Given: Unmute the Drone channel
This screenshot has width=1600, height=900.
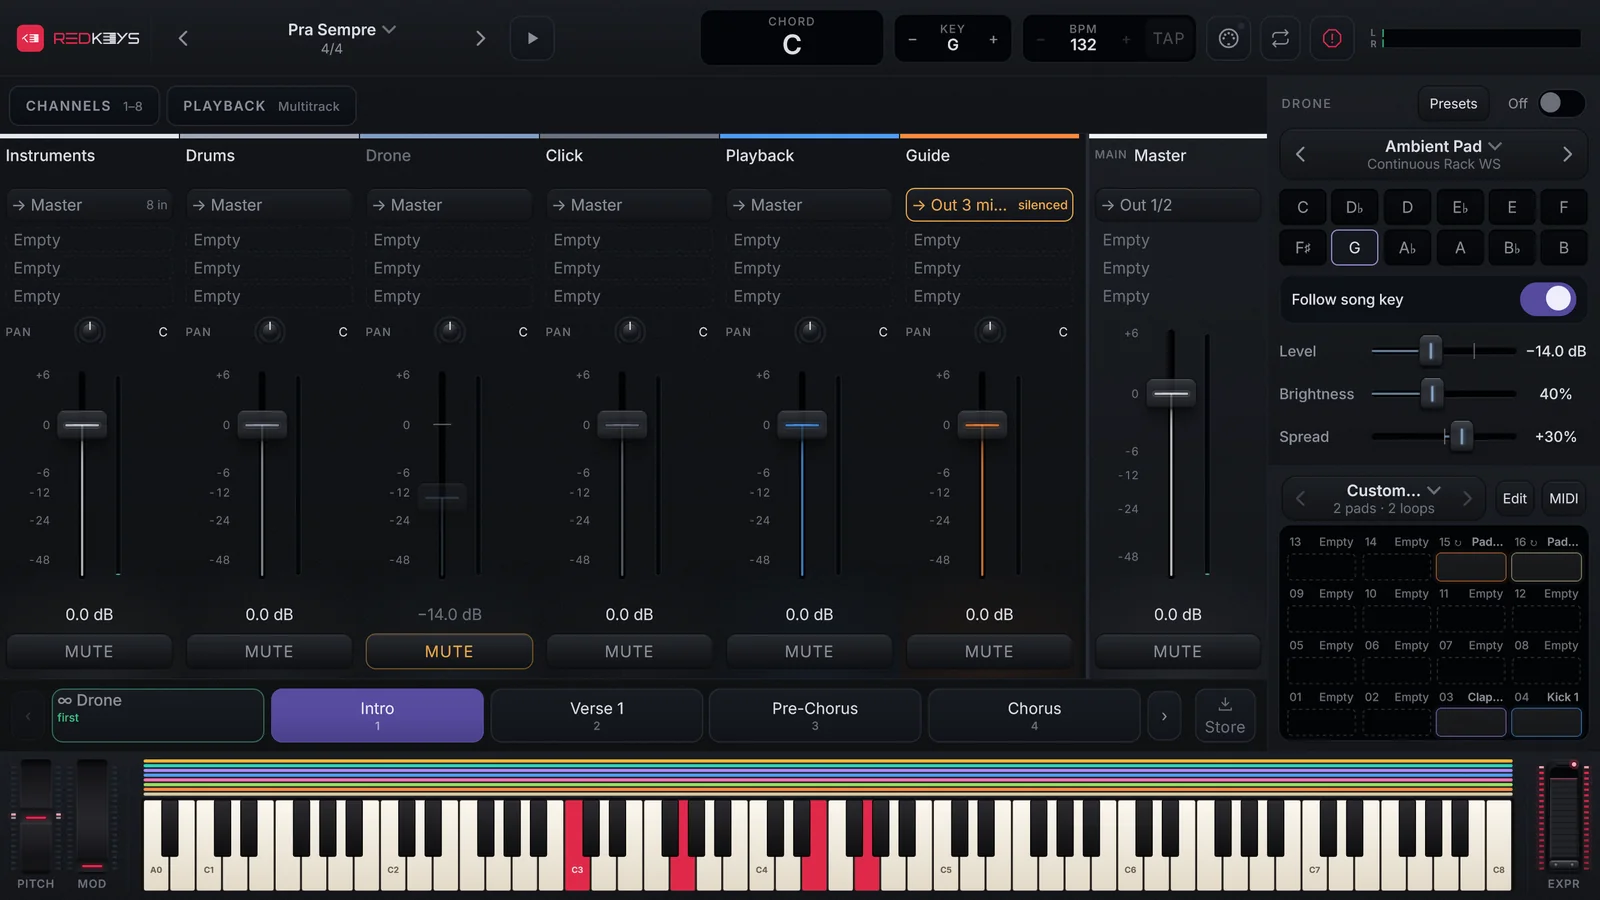Looking at the screenshot, I should 449,651.
